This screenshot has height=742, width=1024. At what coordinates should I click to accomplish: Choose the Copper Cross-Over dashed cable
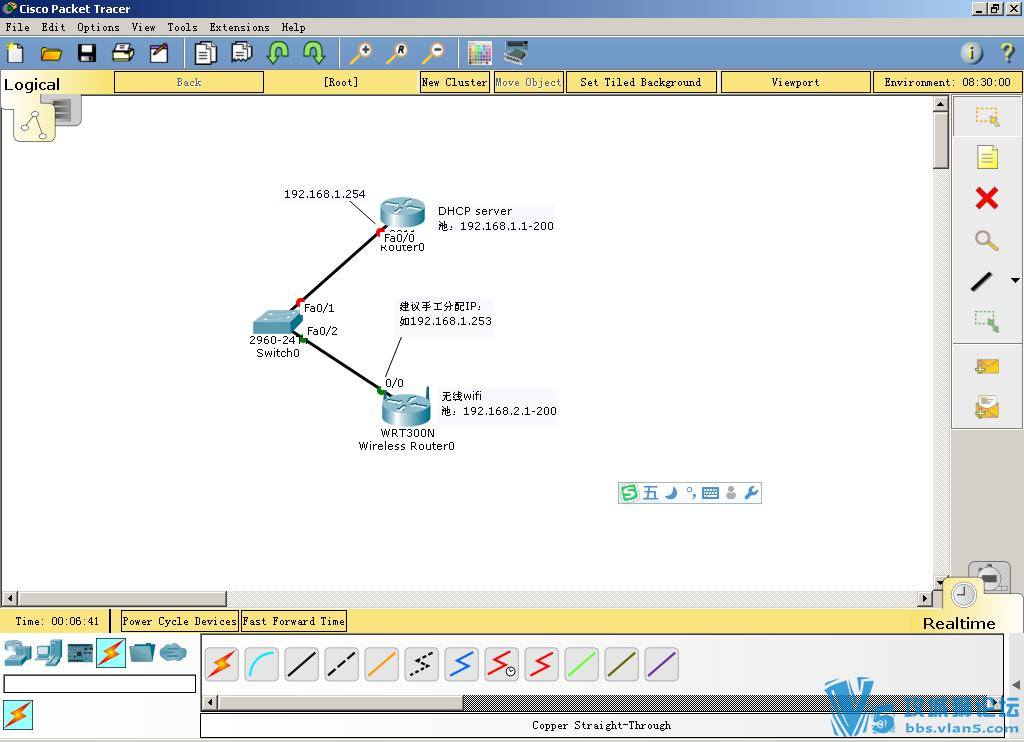coord(342,664)
